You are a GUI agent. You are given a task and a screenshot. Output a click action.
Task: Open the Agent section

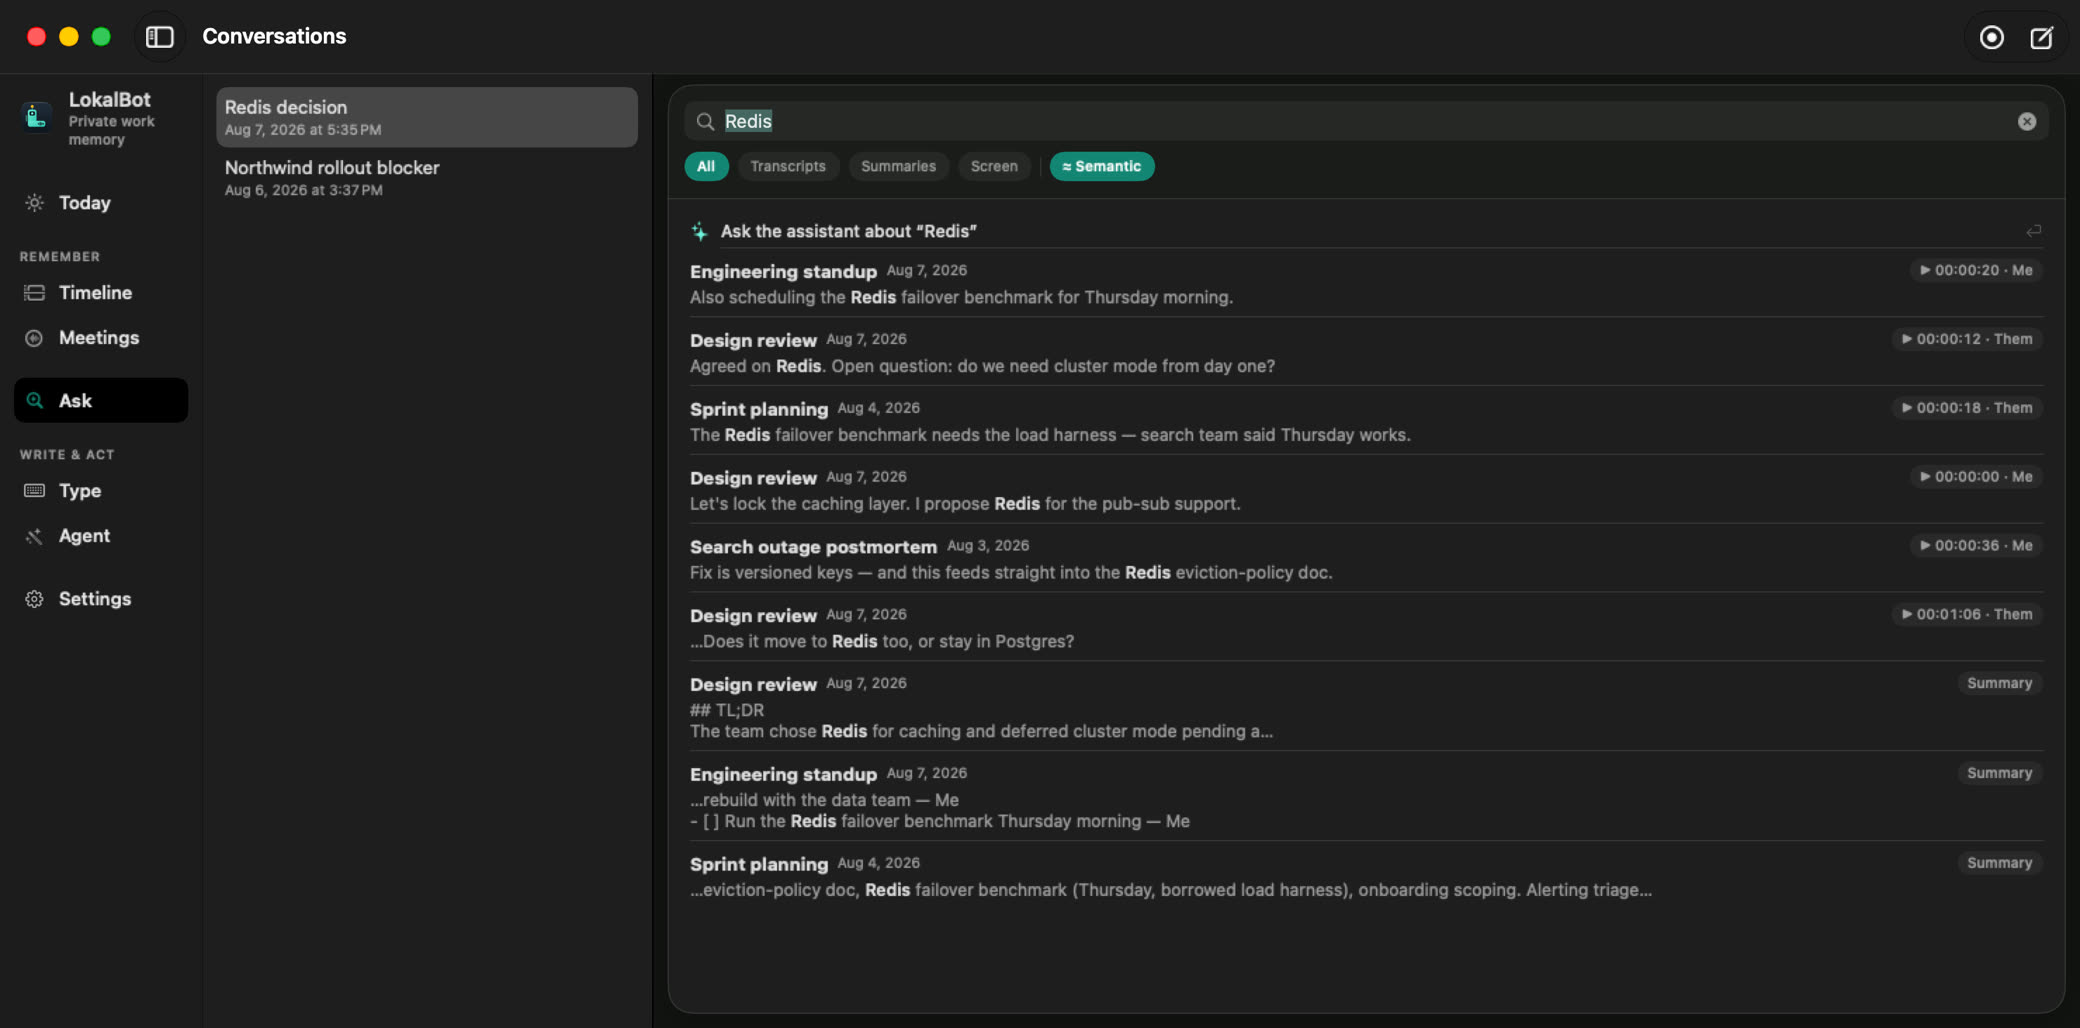pyautogui.click(x=101, y=536)
